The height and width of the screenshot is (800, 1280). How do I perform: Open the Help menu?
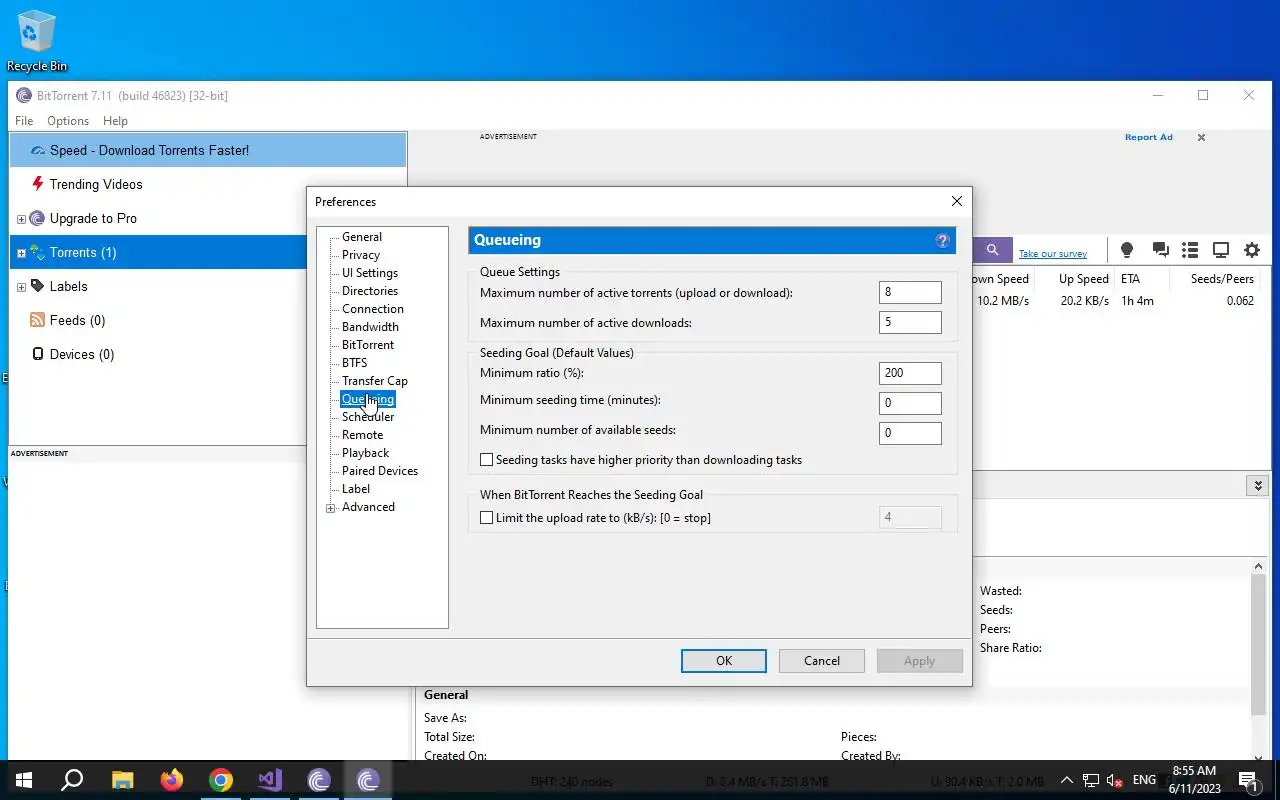click(115, 121)
